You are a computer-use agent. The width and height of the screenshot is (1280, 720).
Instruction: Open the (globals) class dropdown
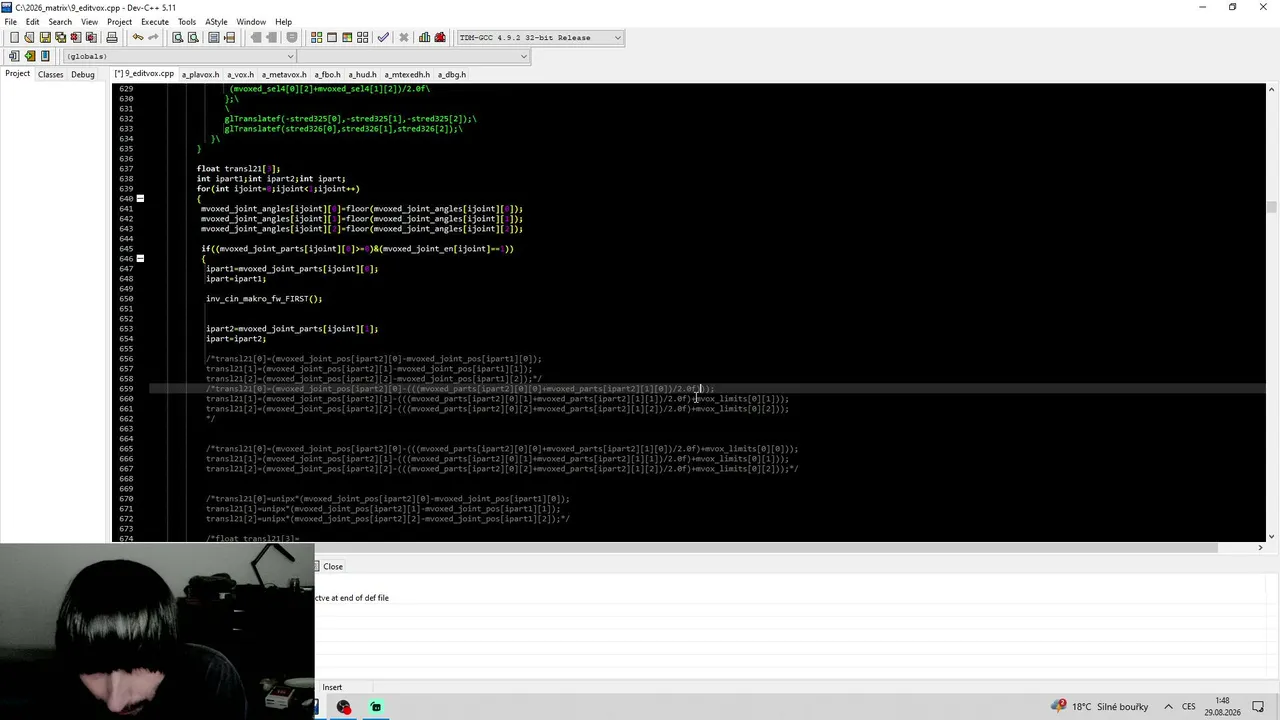click(180, 56)
